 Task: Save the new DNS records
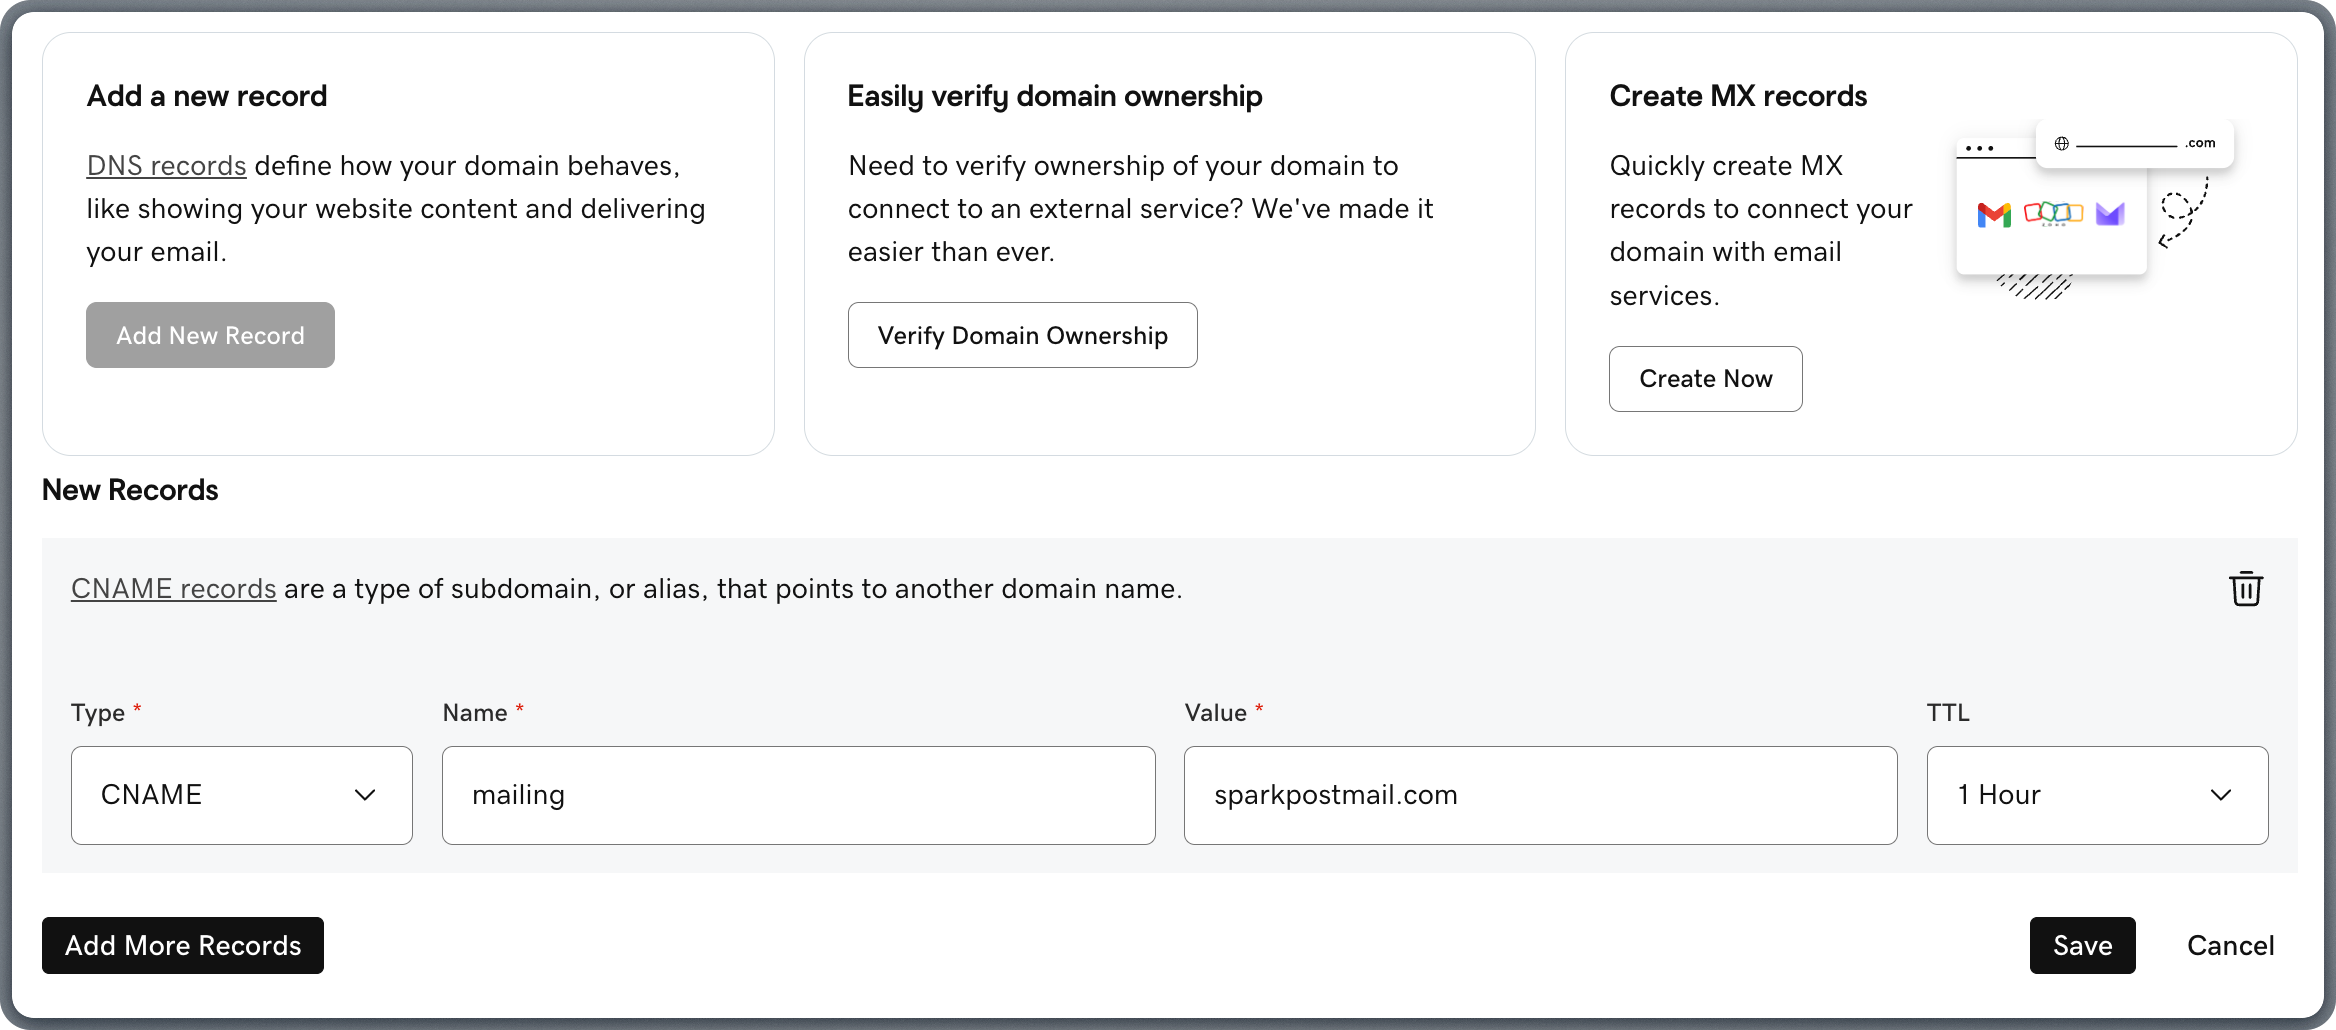point(2082,945)
